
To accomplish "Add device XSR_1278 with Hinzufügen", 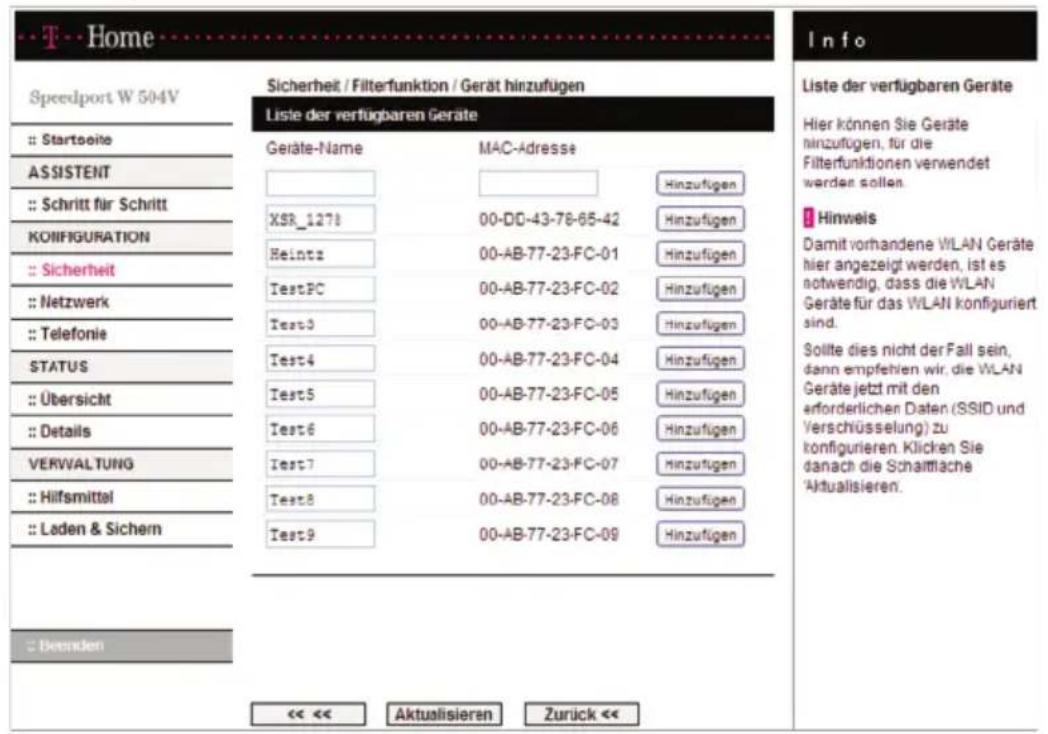I will pos(700,219).
